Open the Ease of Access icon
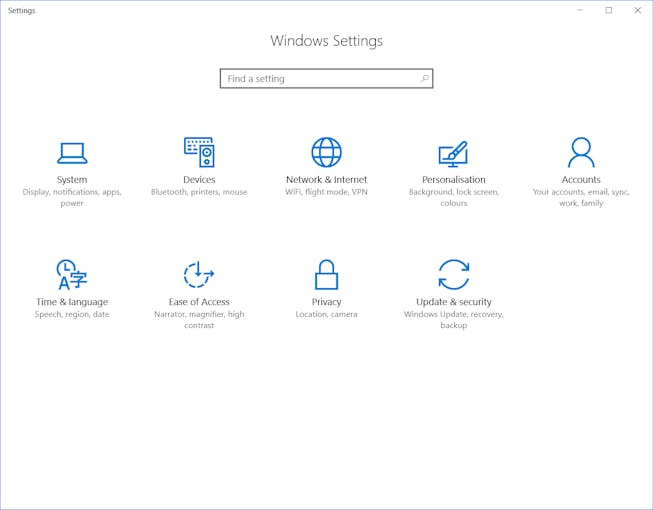The image size is (653, 510). click(199, 274)
